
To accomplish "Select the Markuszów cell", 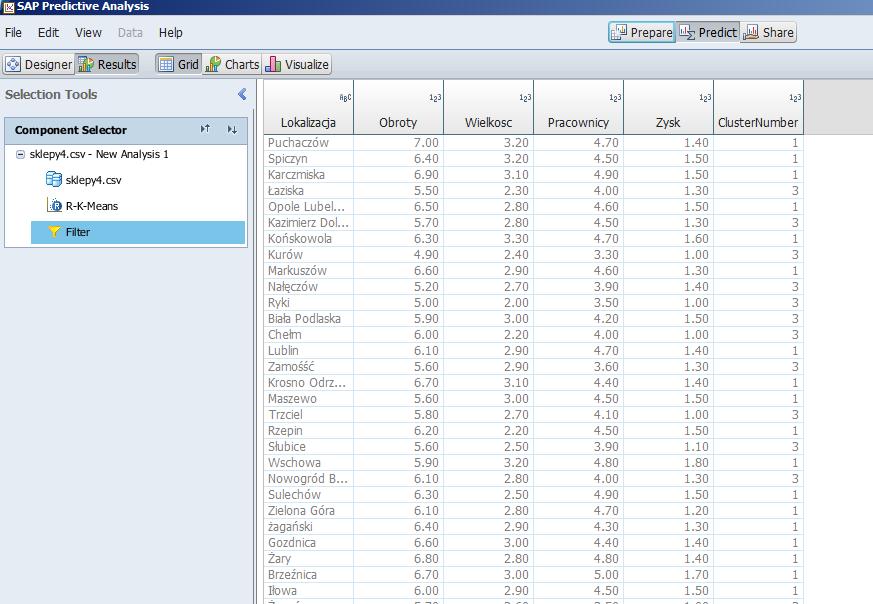I will click(308, 271).
